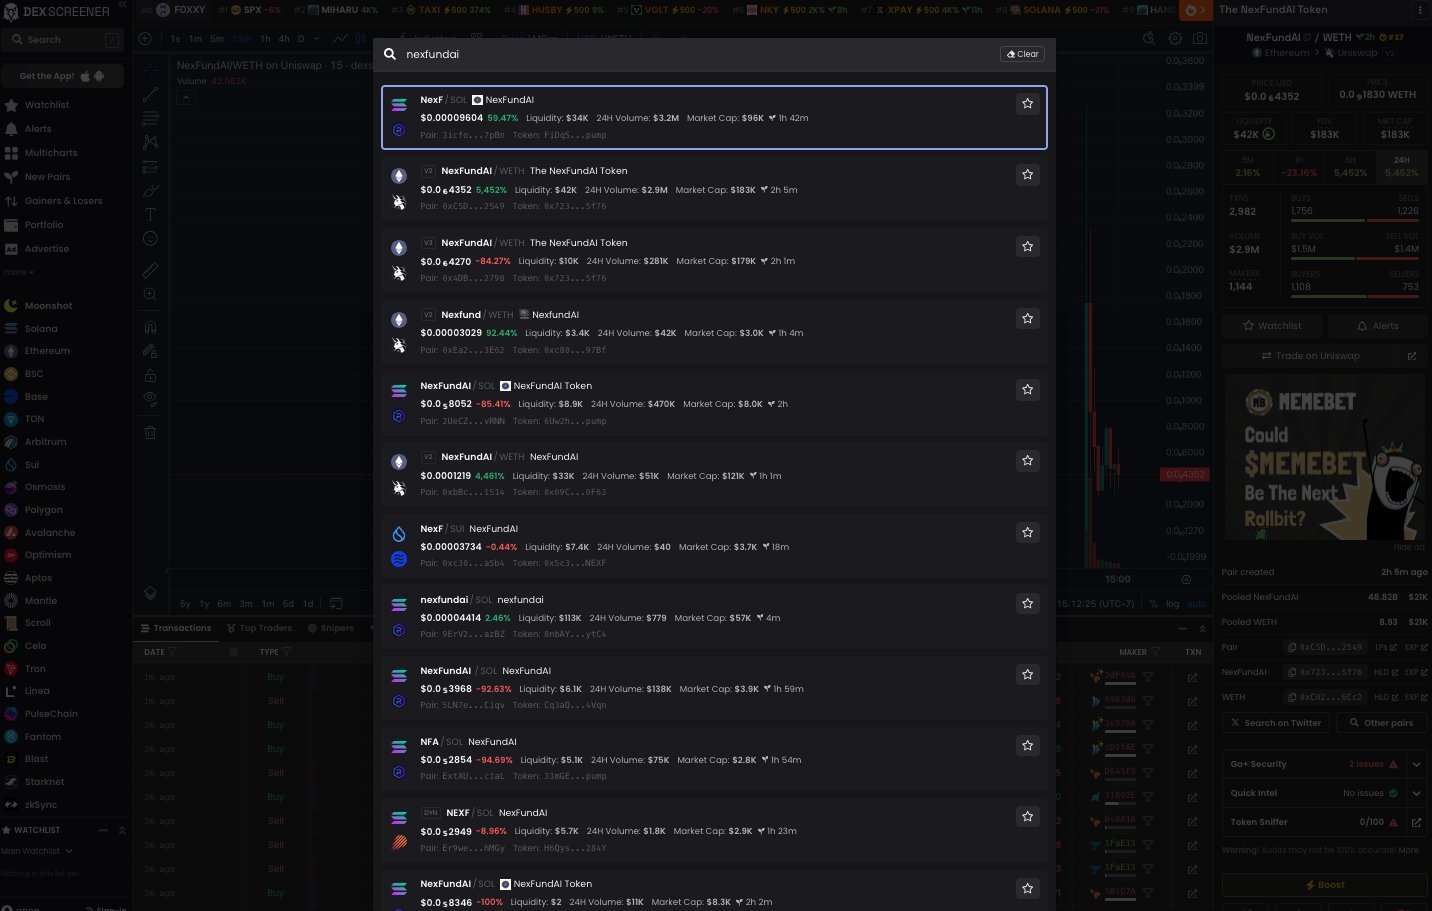The image size is (1432, 911).
Task: Select TON chain
Action: [34, 419]
